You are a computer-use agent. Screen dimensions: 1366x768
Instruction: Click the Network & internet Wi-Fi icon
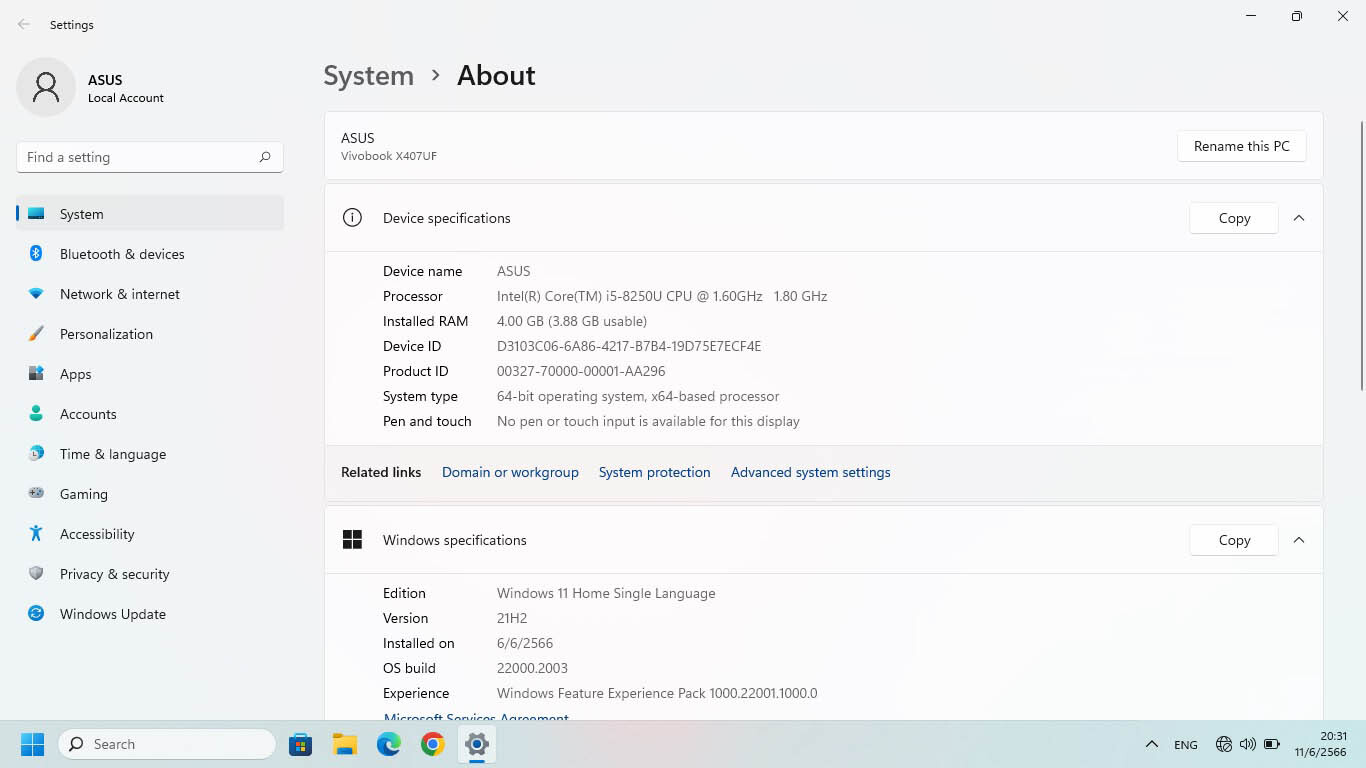[36, 294]
